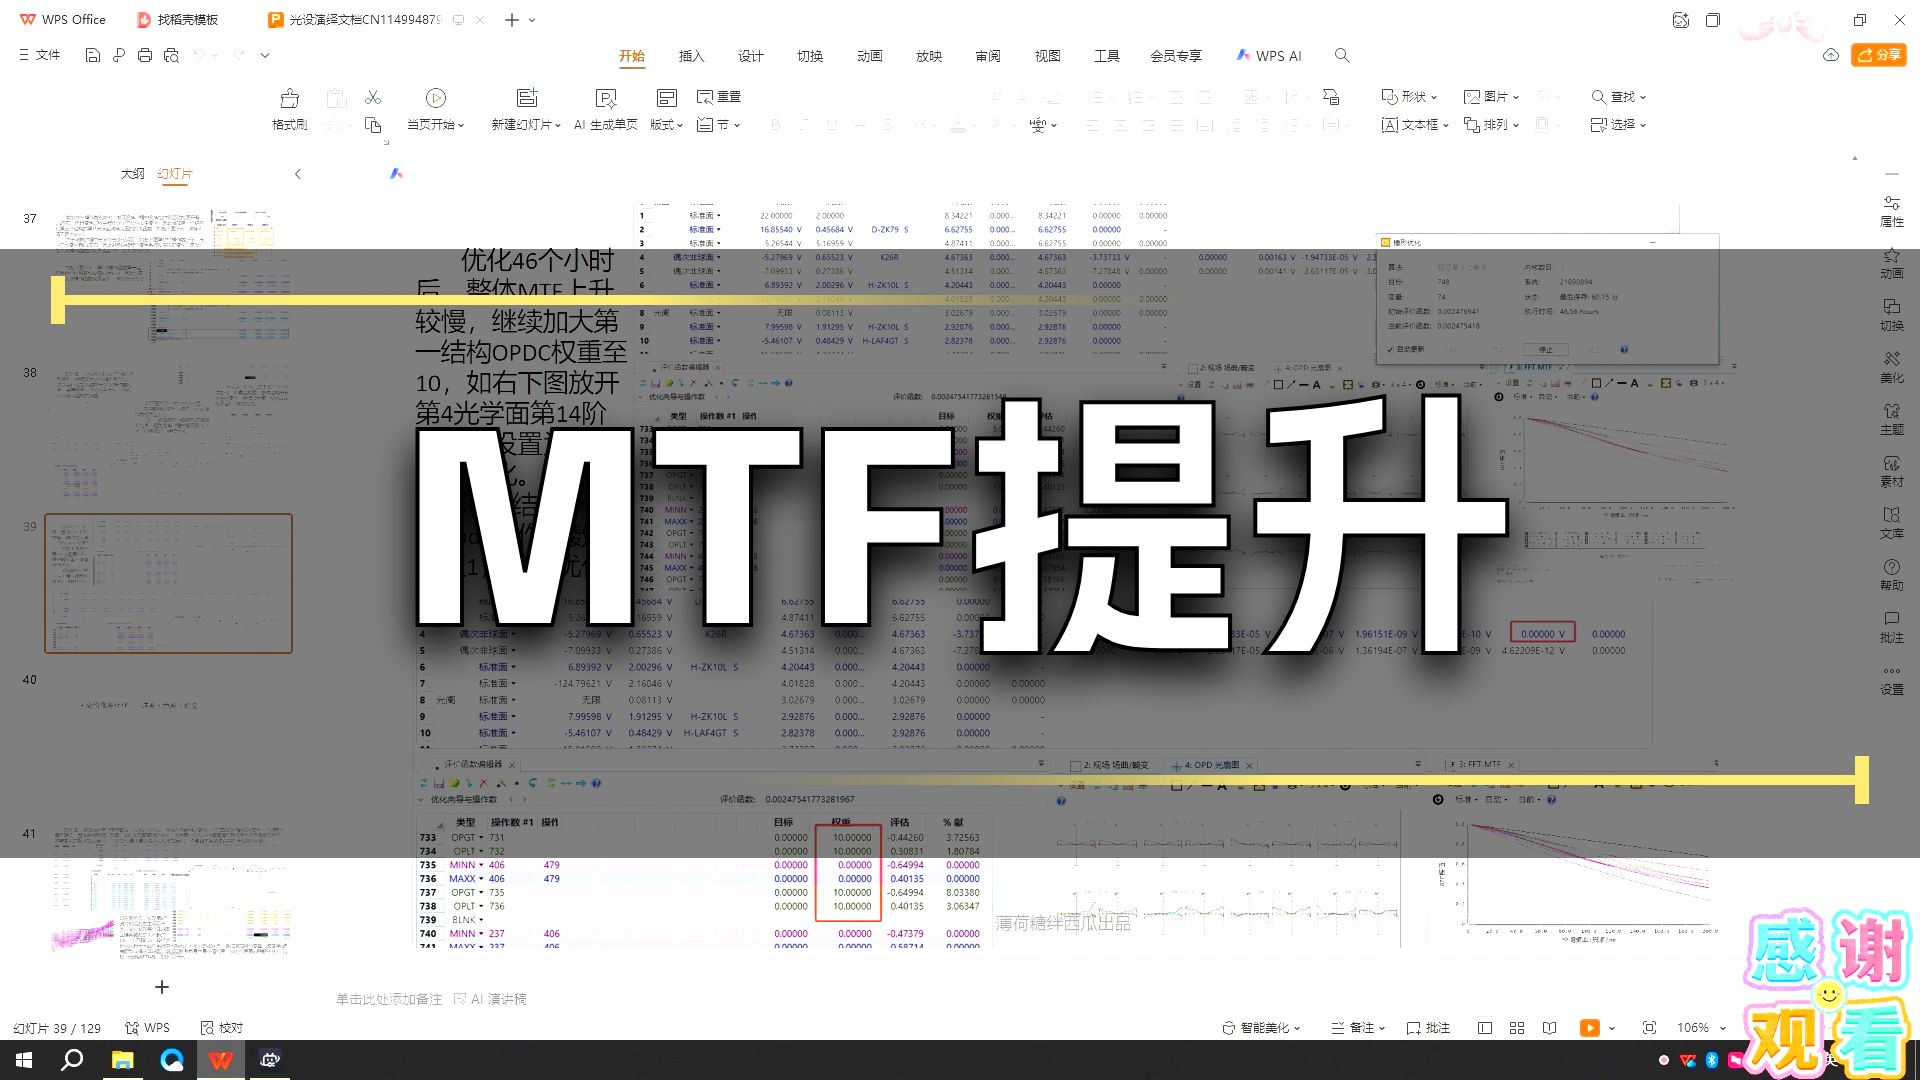Click the 新建幻灯片 new slide icon
Viewport: 1920px width, 1080px height.
tap(527, 98)
